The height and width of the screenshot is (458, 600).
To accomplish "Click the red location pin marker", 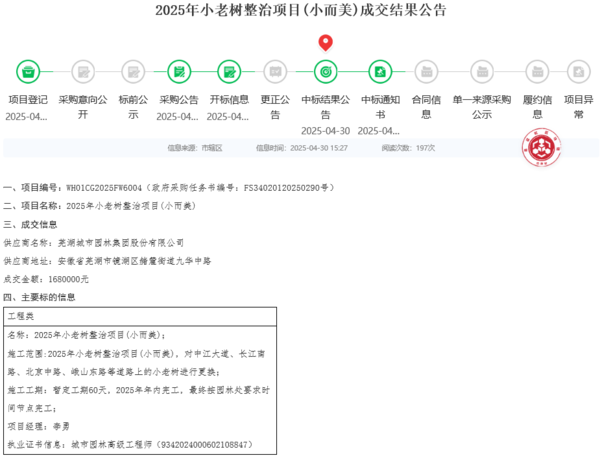I will (325, 43).
